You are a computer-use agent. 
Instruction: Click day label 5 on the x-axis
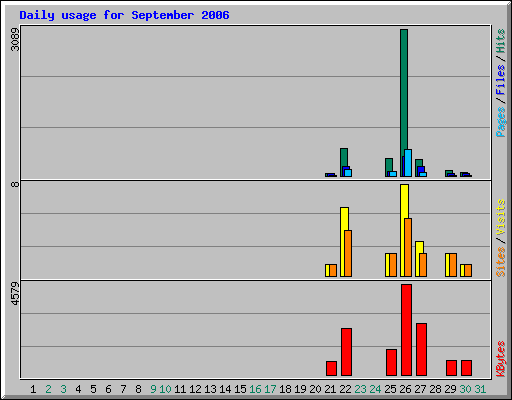(x=93, y=389)
